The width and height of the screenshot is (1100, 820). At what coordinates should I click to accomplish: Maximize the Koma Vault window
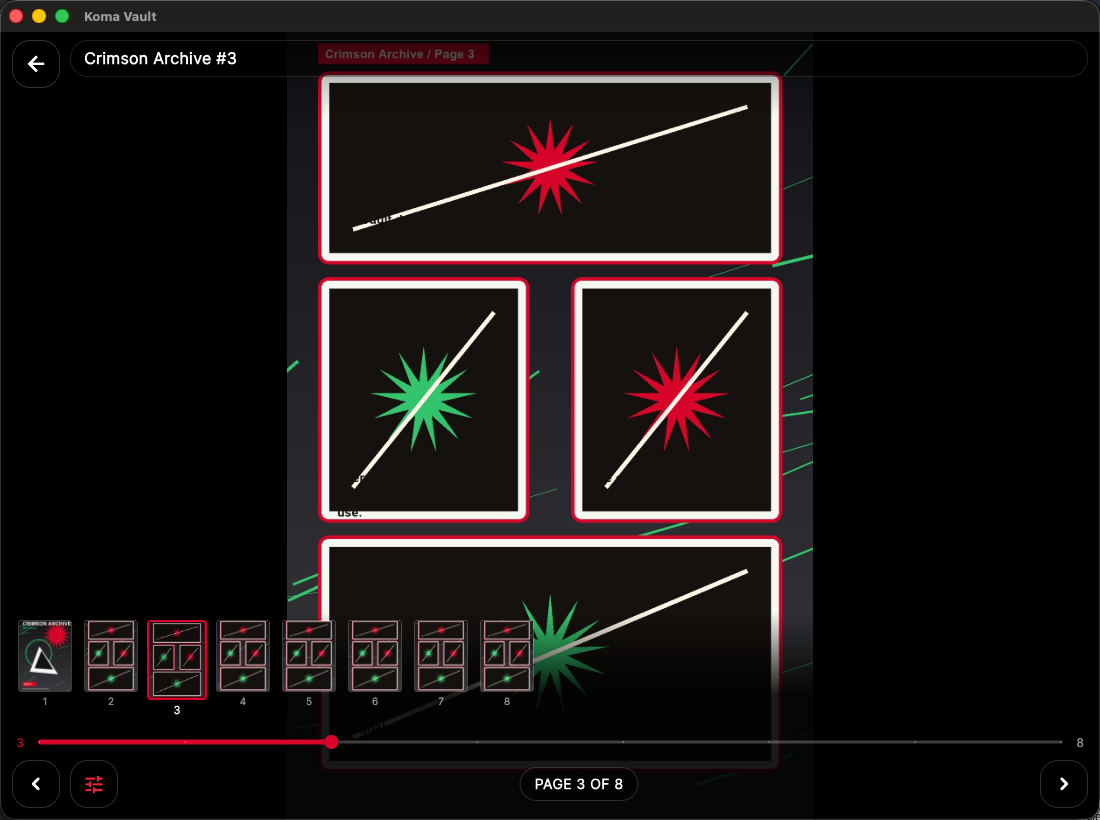[x=62, y=16]
